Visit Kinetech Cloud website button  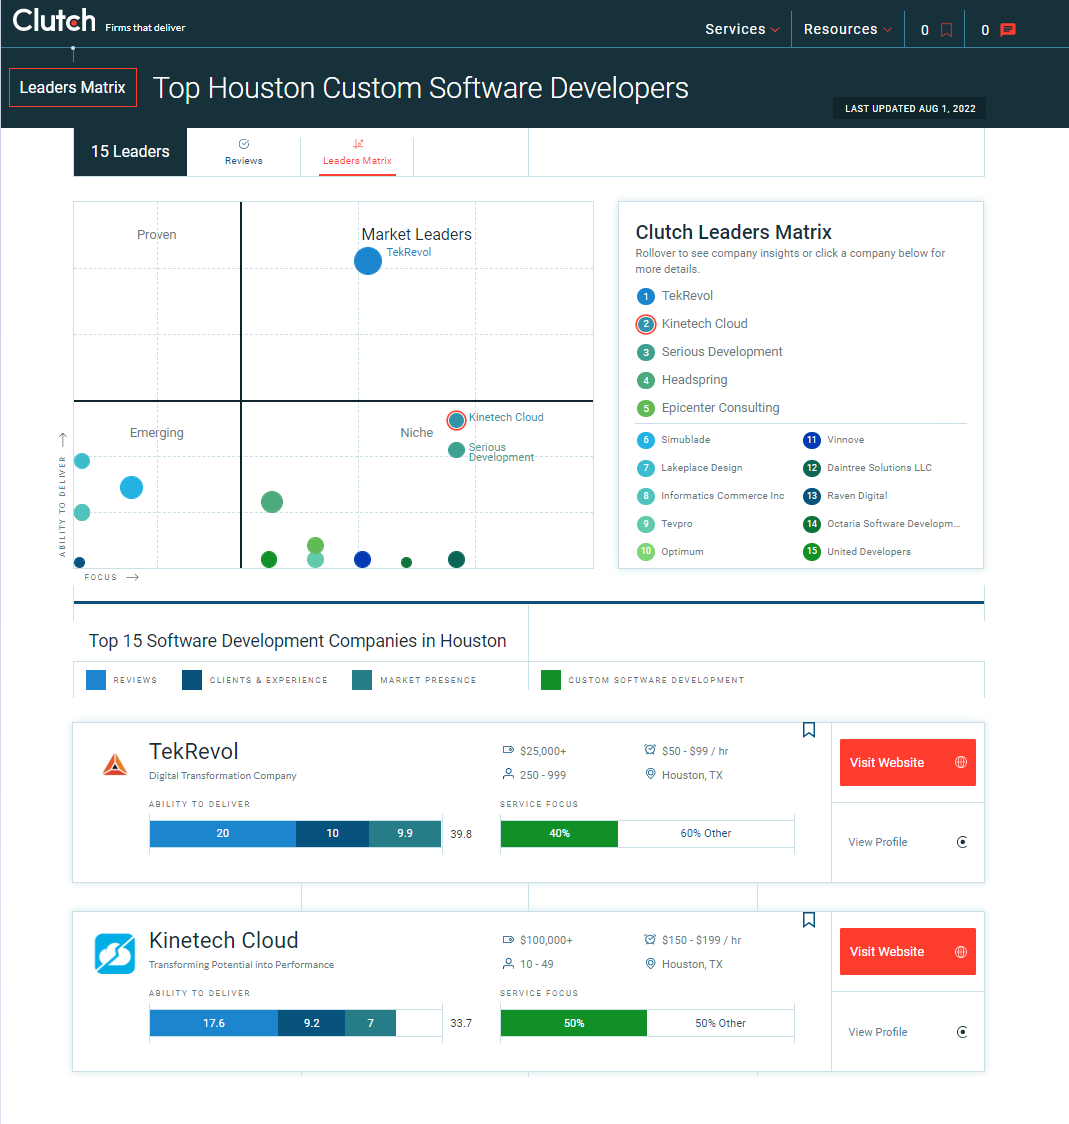coord(908,952)
